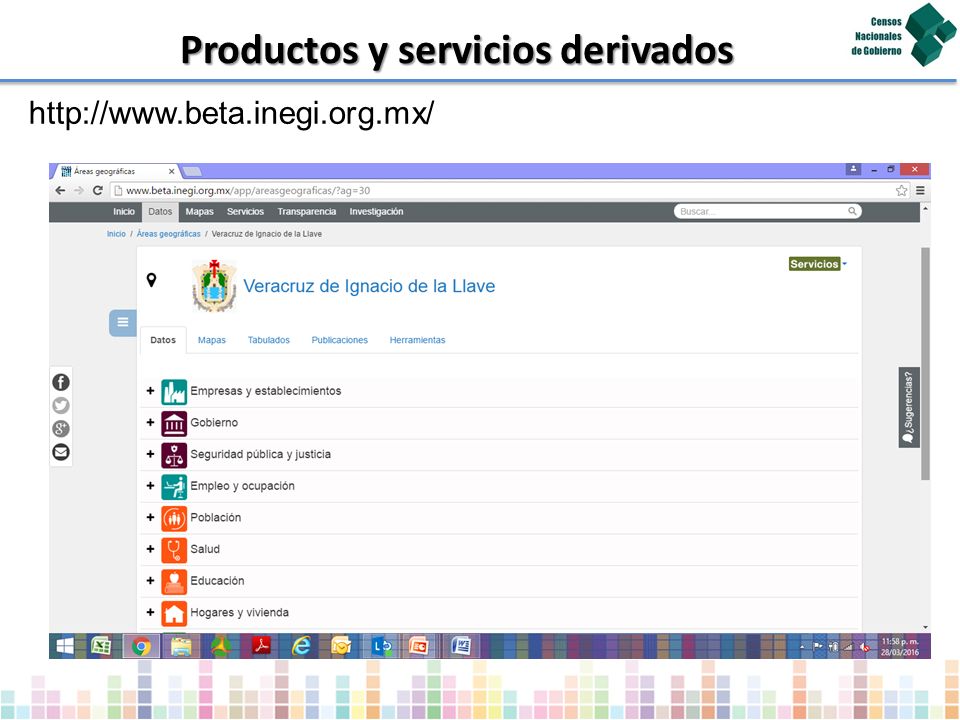Image resolution: width=960 pixels, height=720 pixels.
Task: Click the Salud stethoscope icon
Action: (174, 550)
